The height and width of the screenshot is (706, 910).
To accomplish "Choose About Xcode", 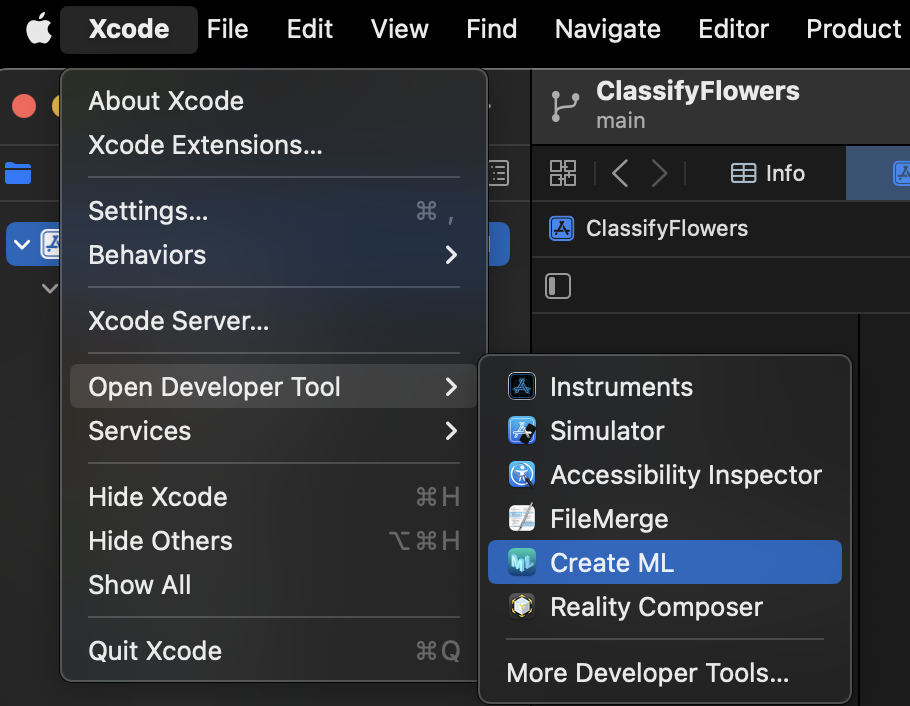I will click(273, 101).
